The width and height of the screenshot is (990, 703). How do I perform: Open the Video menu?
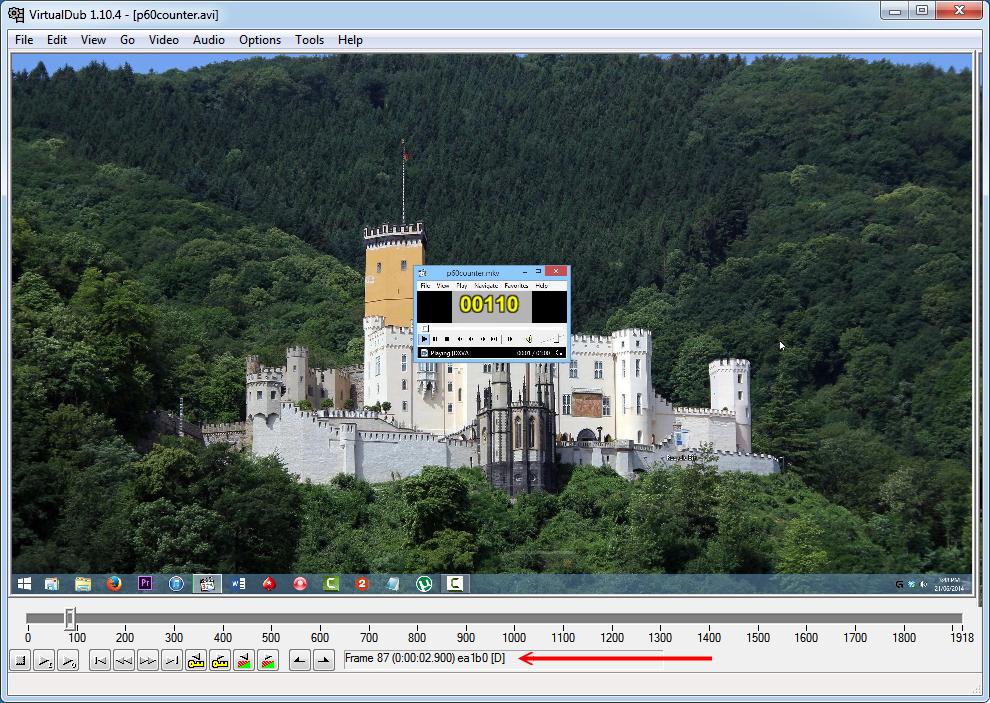tap(164, 40)
